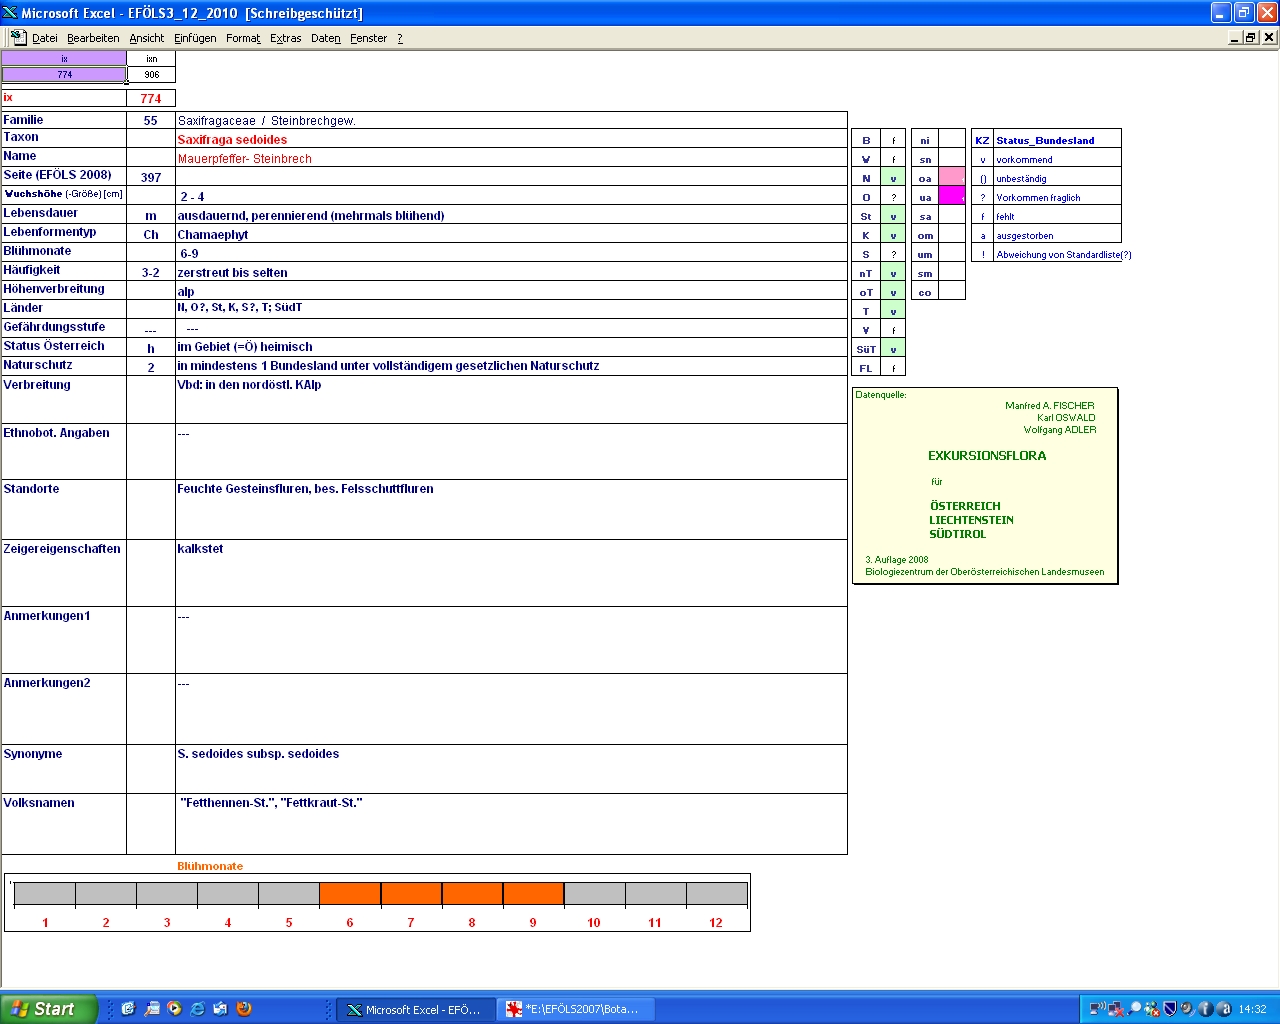Click the Status text im Gebiet (=Ö) heimisch
Image resolution: width=1280 pixels, height=1024 pixels.
point(245,346)
